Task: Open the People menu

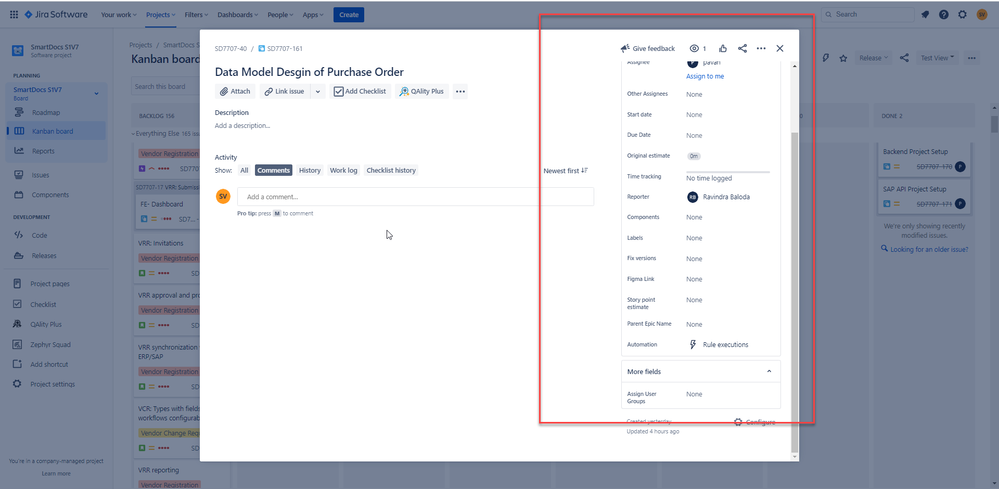Action: pos(281,15)
